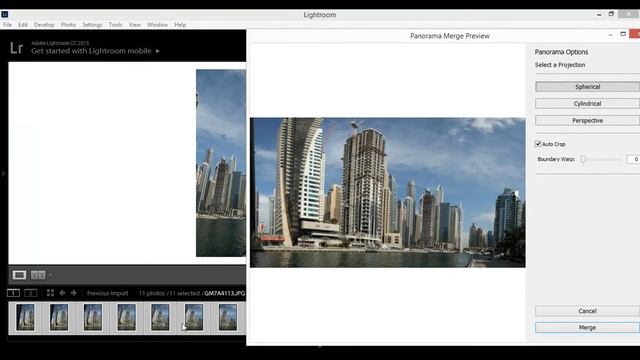640x360 pixels.
Task: Click the Merge button
Action: pos(587,327)
